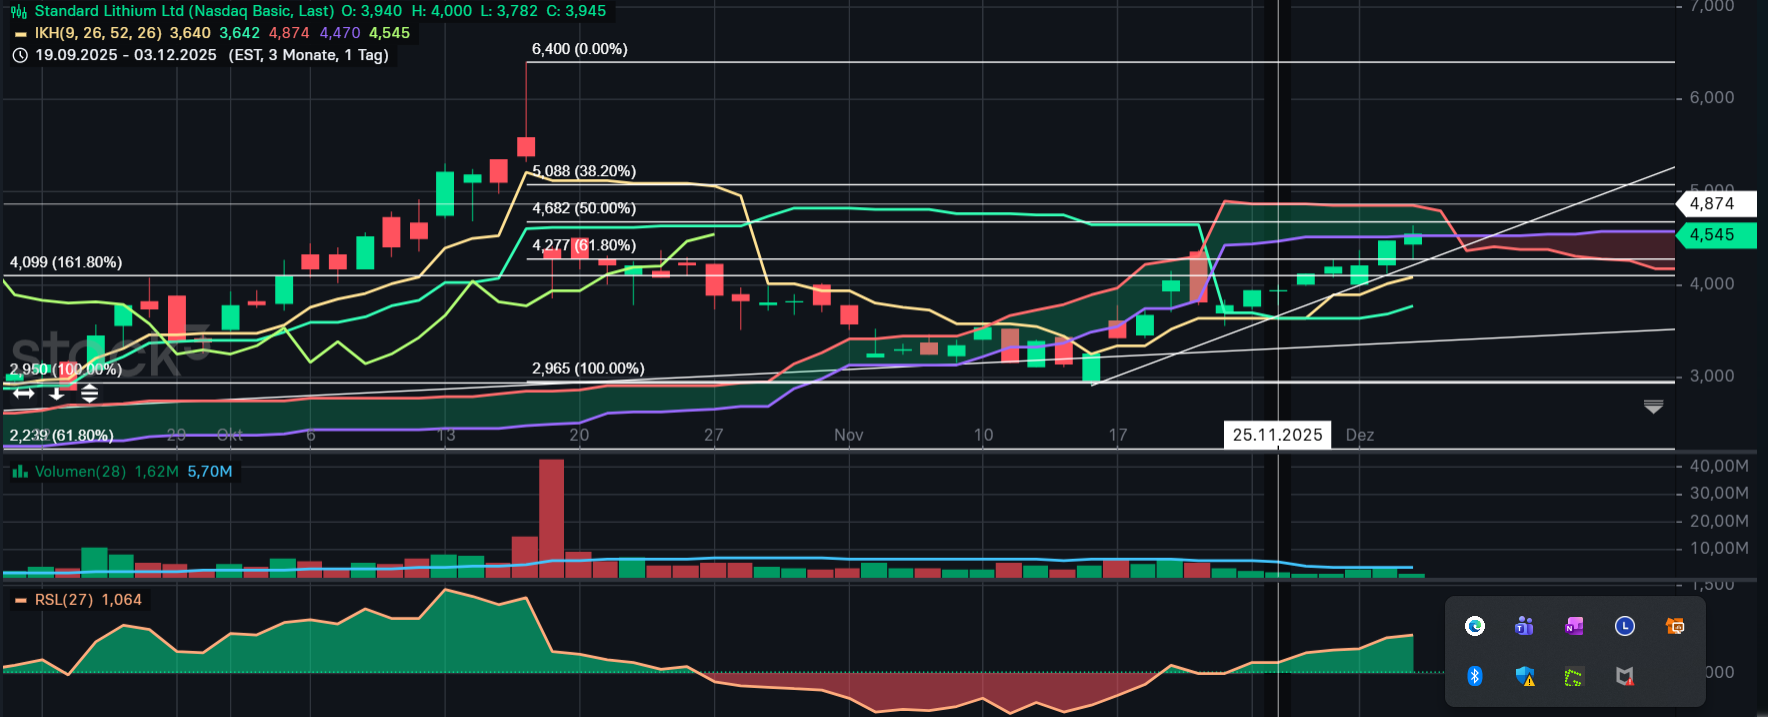Click the Bluetooth tray icon
The height and width of the screenshot is (717, 1768).
pyautogui.click(x=1474, y=676)
